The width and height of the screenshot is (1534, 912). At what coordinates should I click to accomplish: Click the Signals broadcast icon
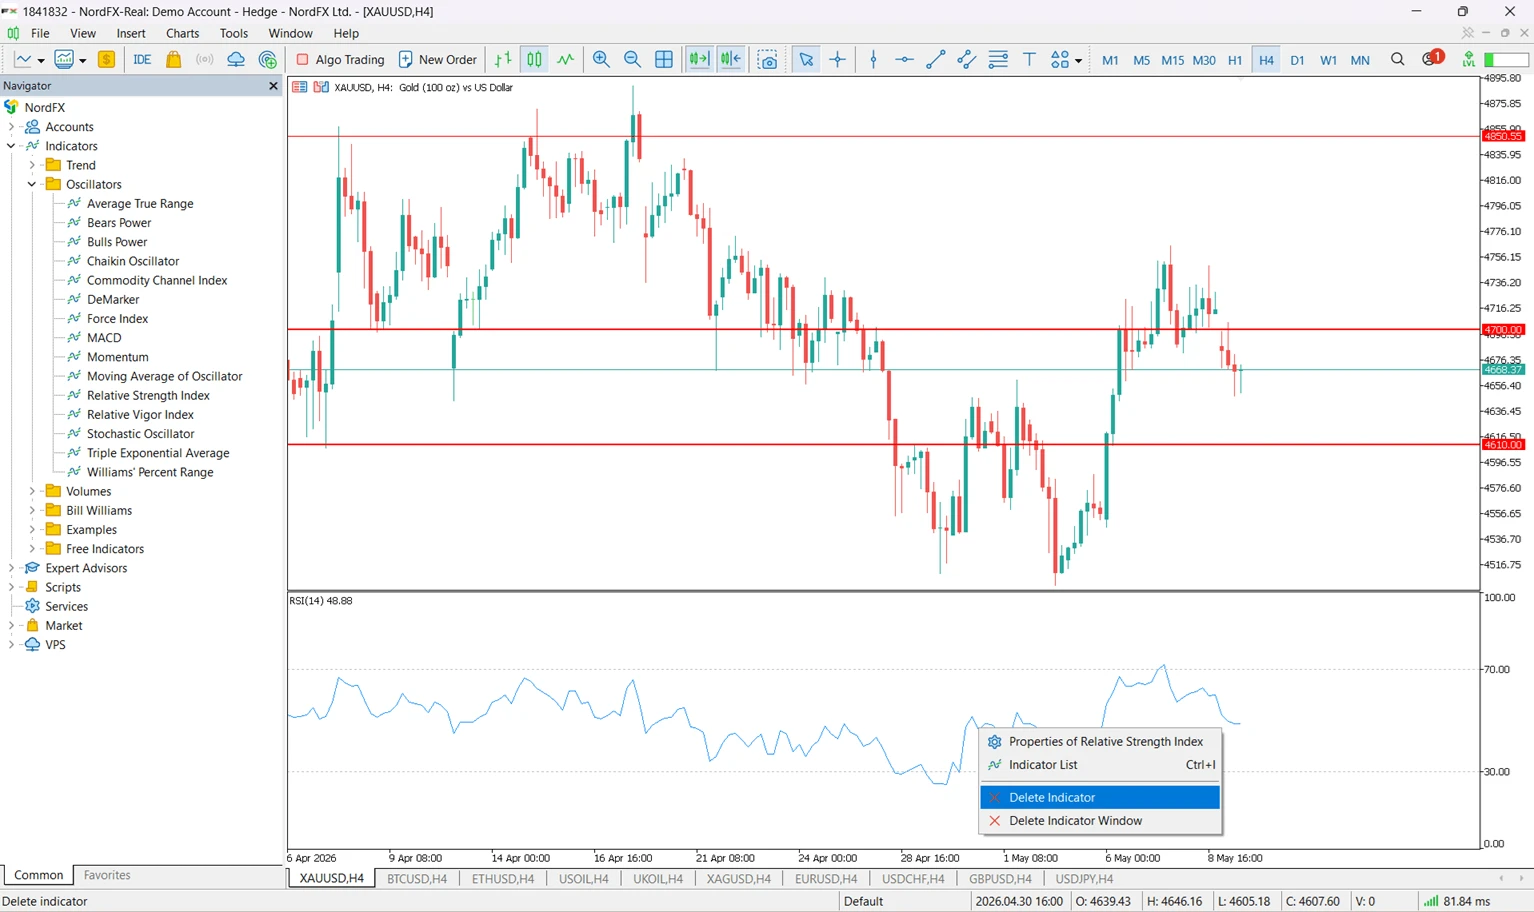(204, 60)
